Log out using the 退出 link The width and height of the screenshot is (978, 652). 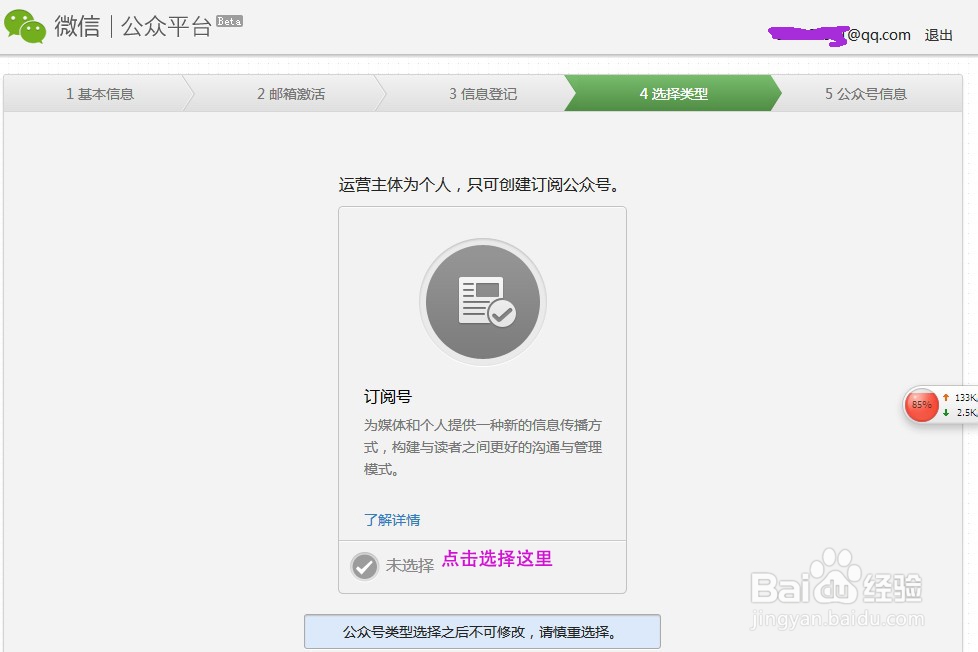click(938, 36)
